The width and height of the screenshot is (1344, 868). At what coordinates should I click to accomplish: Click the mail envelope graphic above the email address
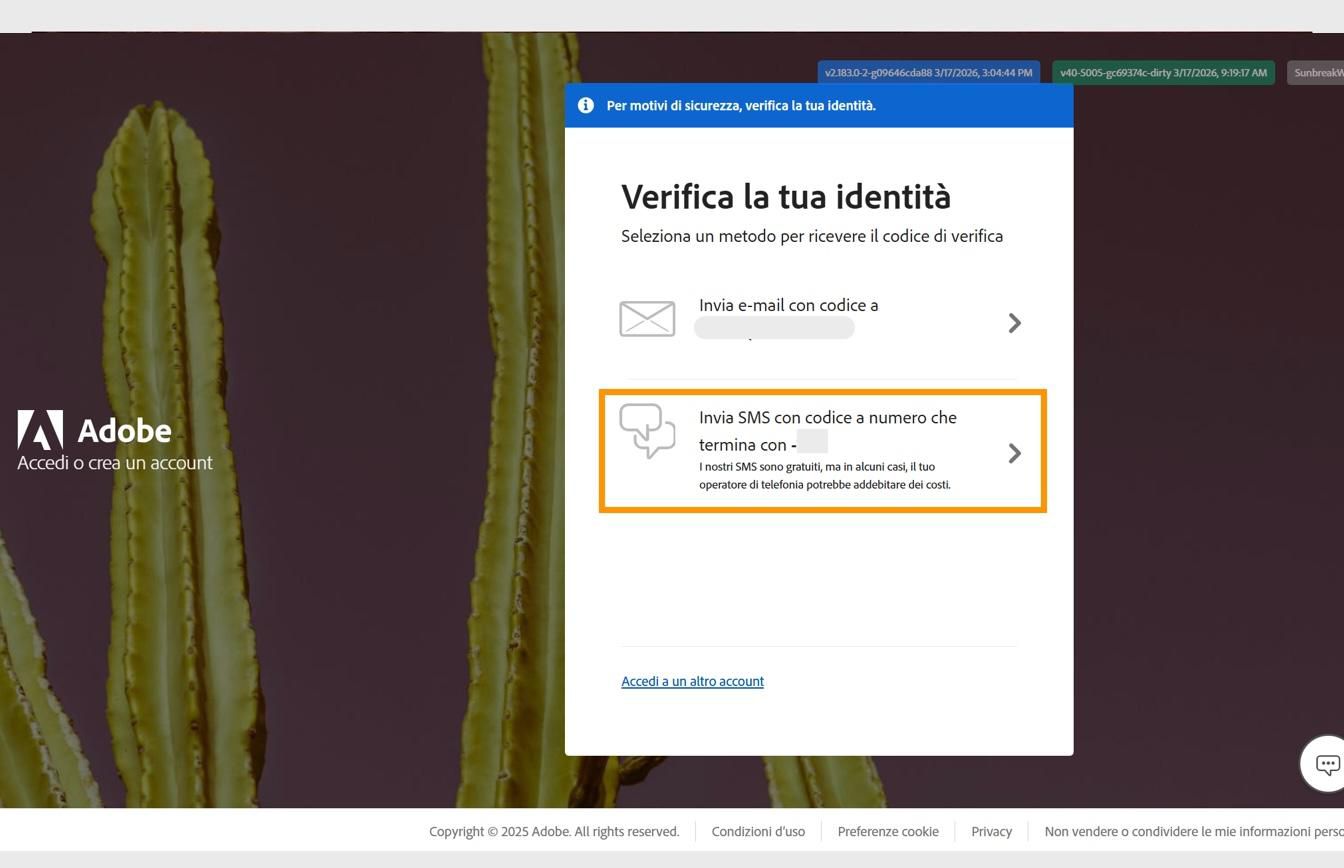click(x=647, y=318)
